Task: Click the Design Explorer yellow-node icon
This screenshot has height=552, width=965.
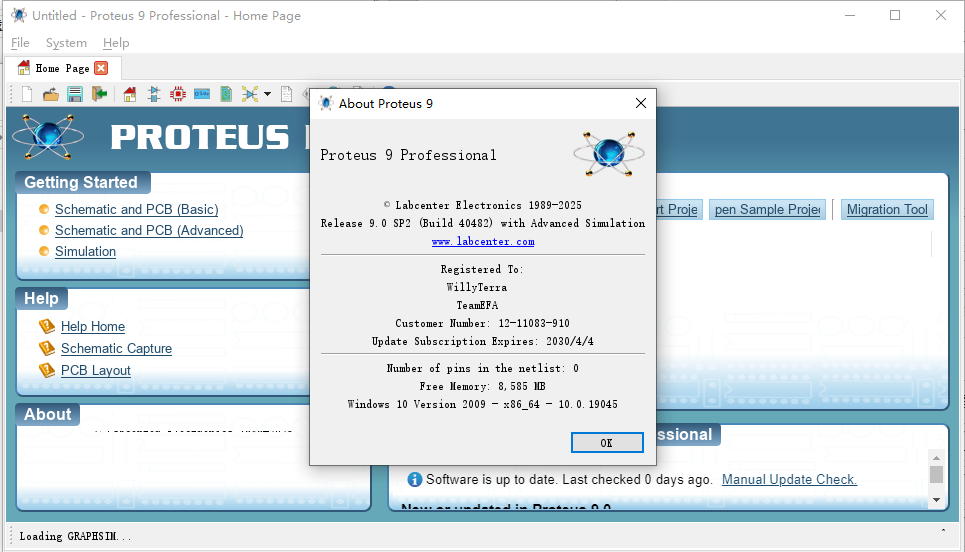Action: coord(250,94)
